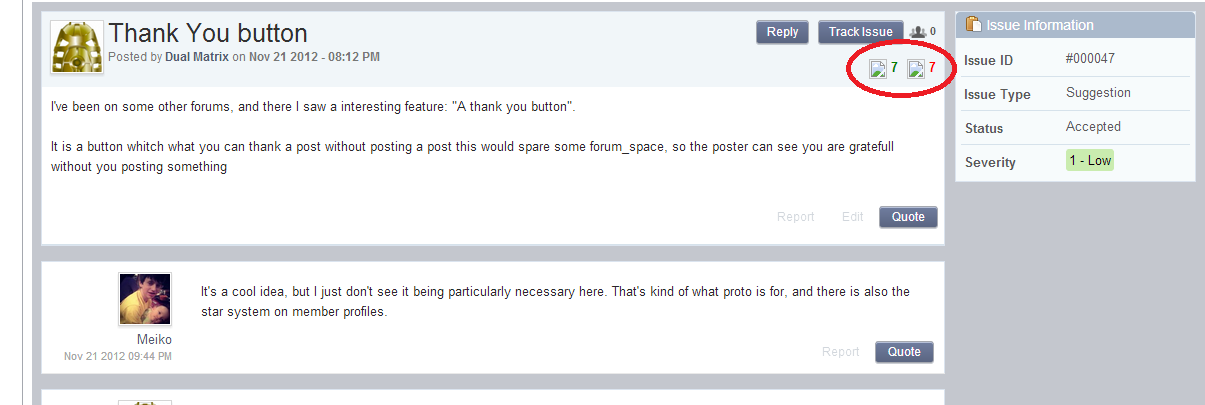
Task: Report Meiko's comment
Action: (840, 352)
